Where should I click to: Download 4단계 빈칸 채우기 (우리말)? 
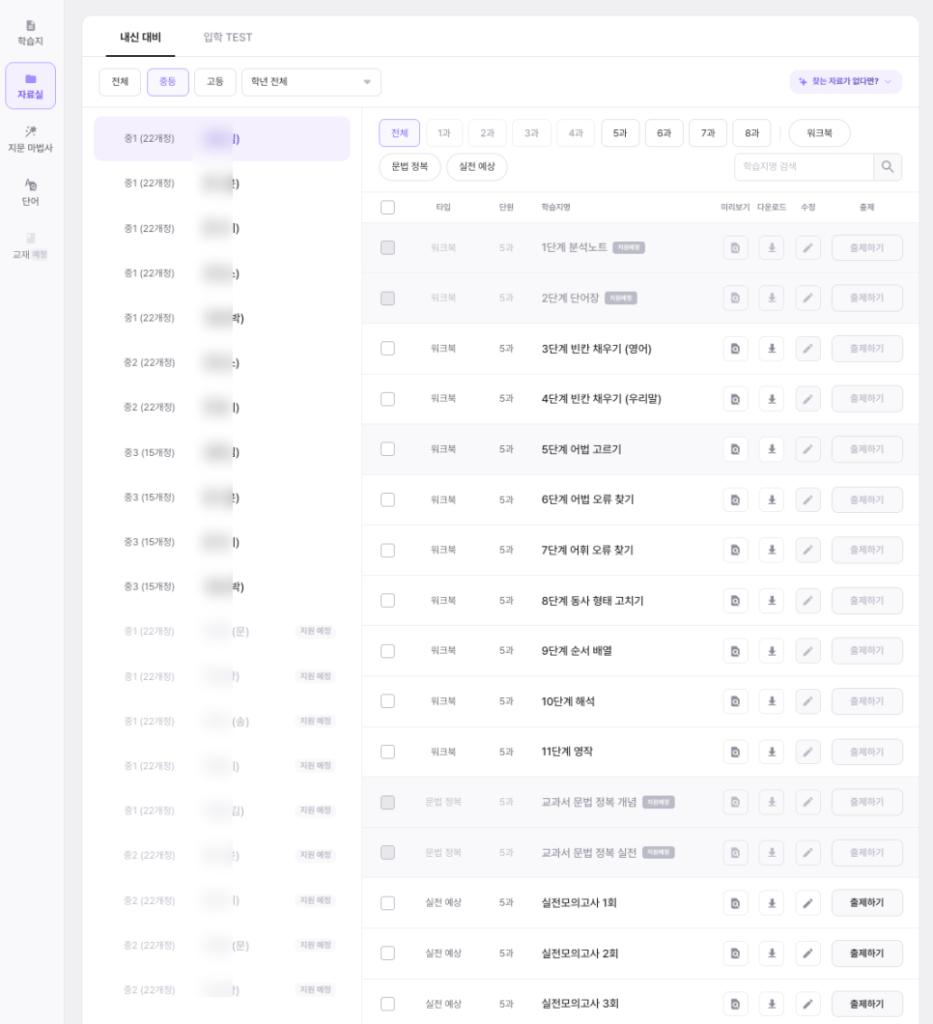[772, 399]
